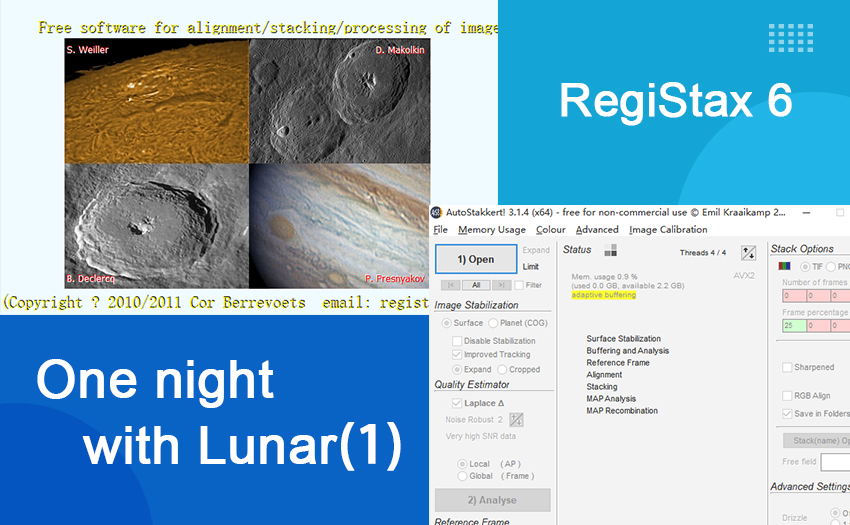
Task: Click the Noise Robust adjust icon
Action: [x=516, y=419]
